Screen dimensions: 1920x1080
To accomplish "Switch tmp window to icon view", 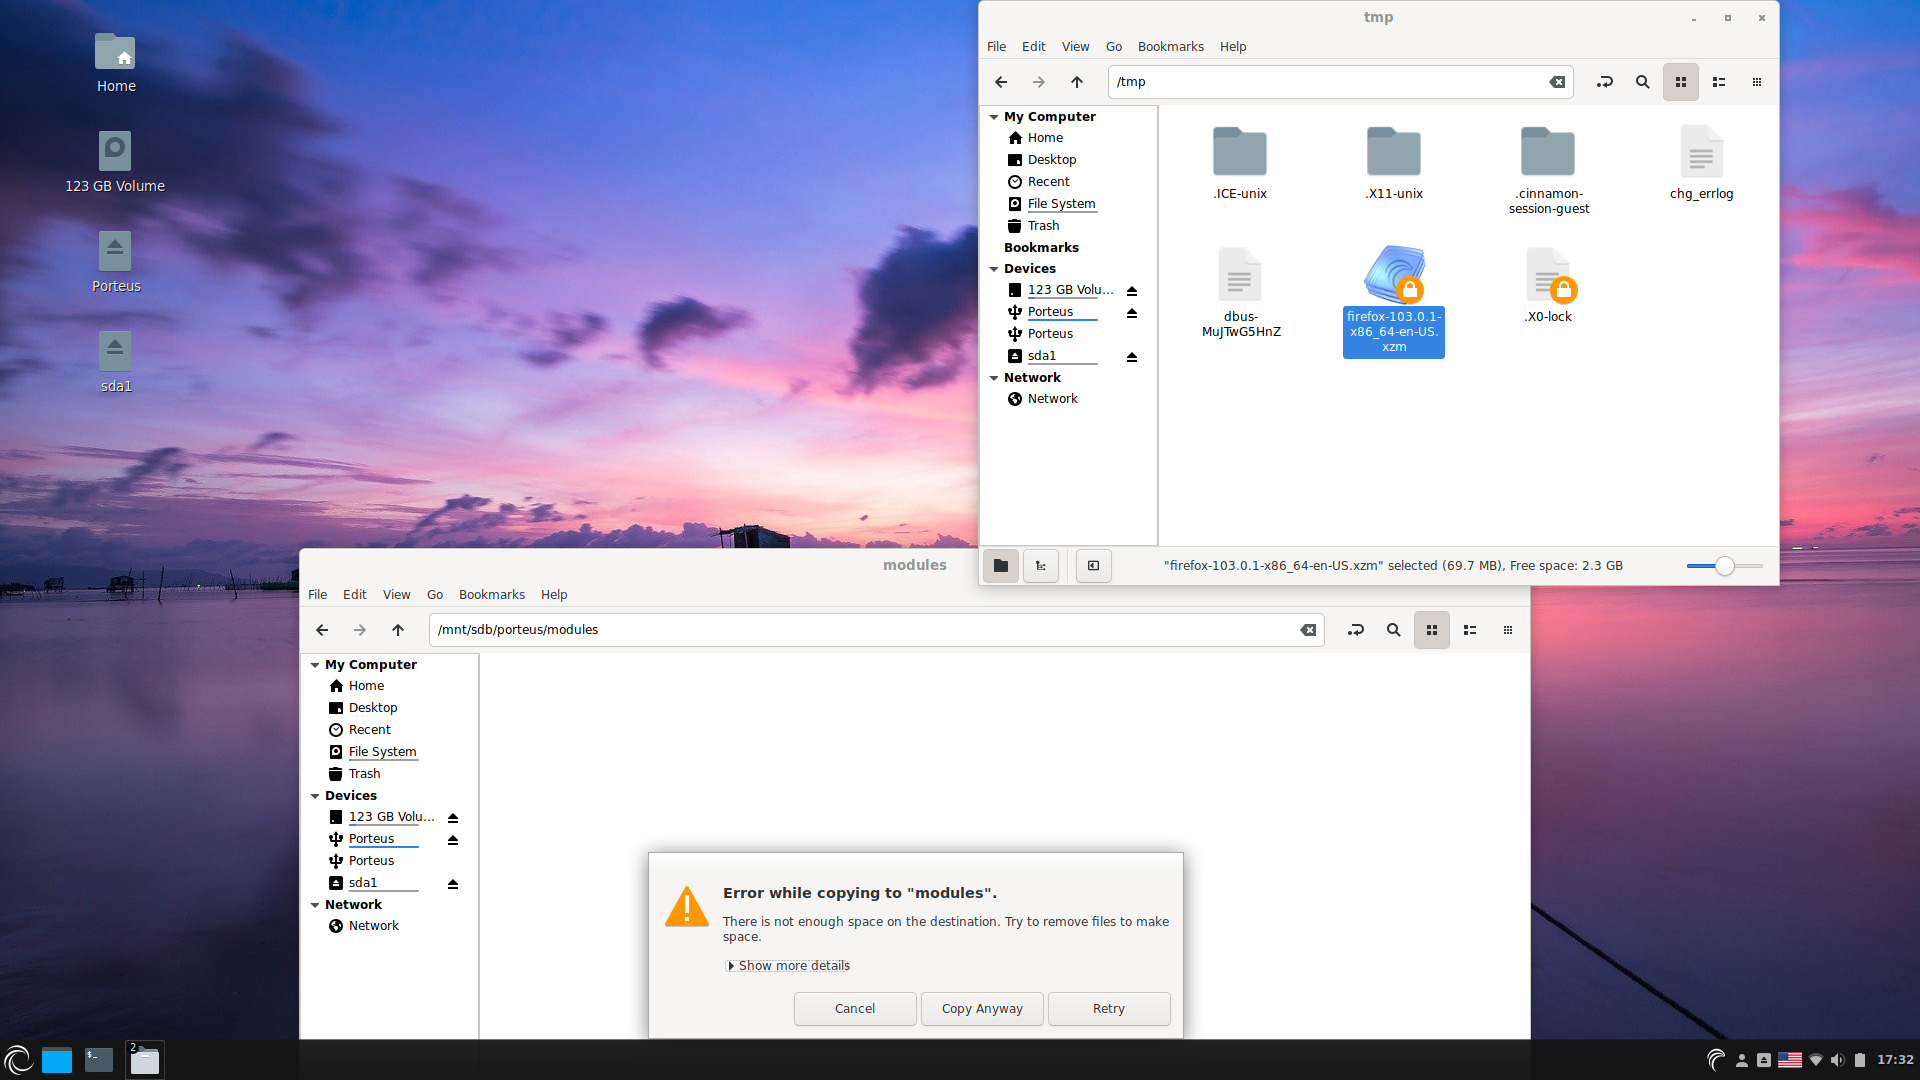I will 1681,82.
